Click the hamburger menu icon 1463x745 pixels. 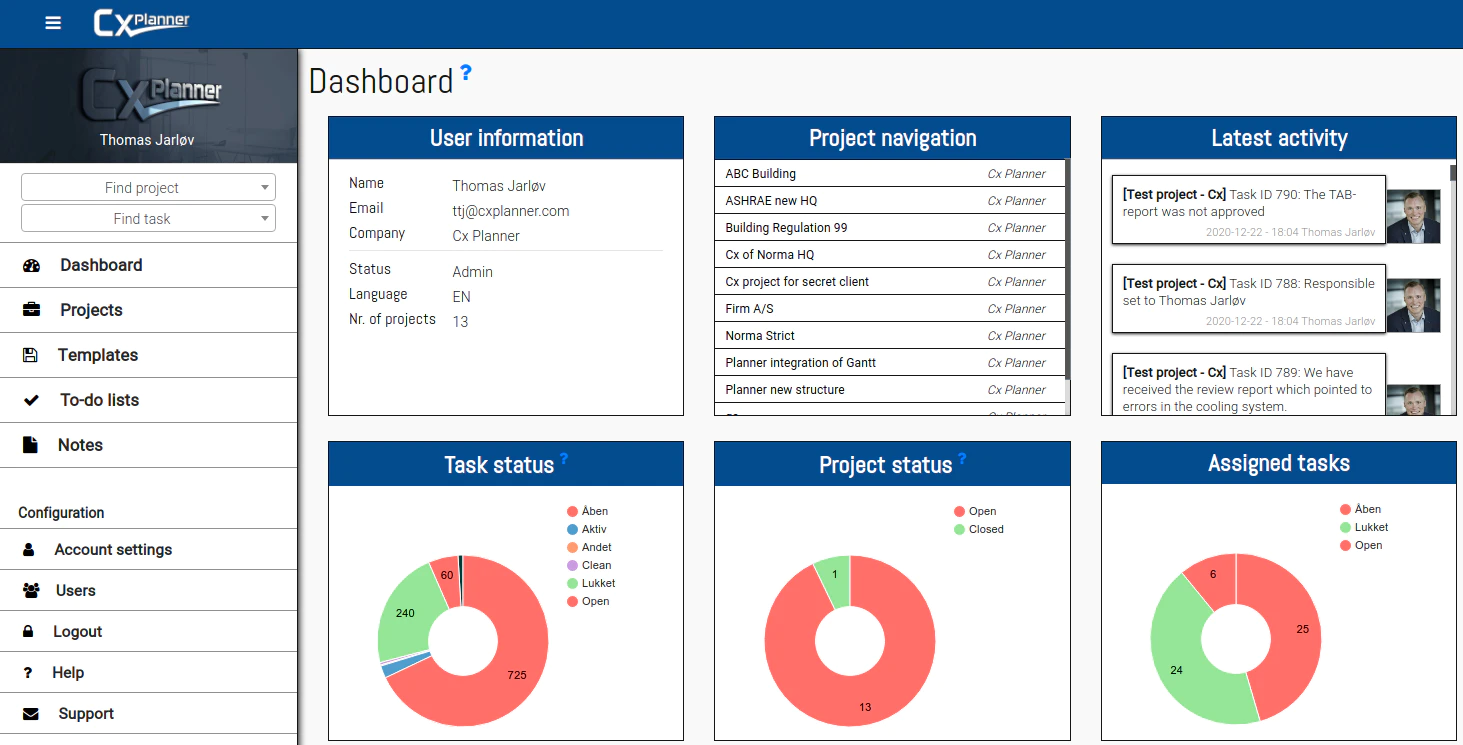point(53,23)
